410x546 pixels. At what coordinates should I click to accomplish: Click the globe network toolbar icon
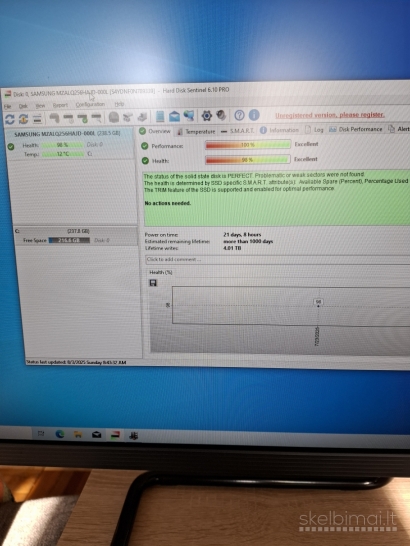pyautogui.click(x=189, y=116)
